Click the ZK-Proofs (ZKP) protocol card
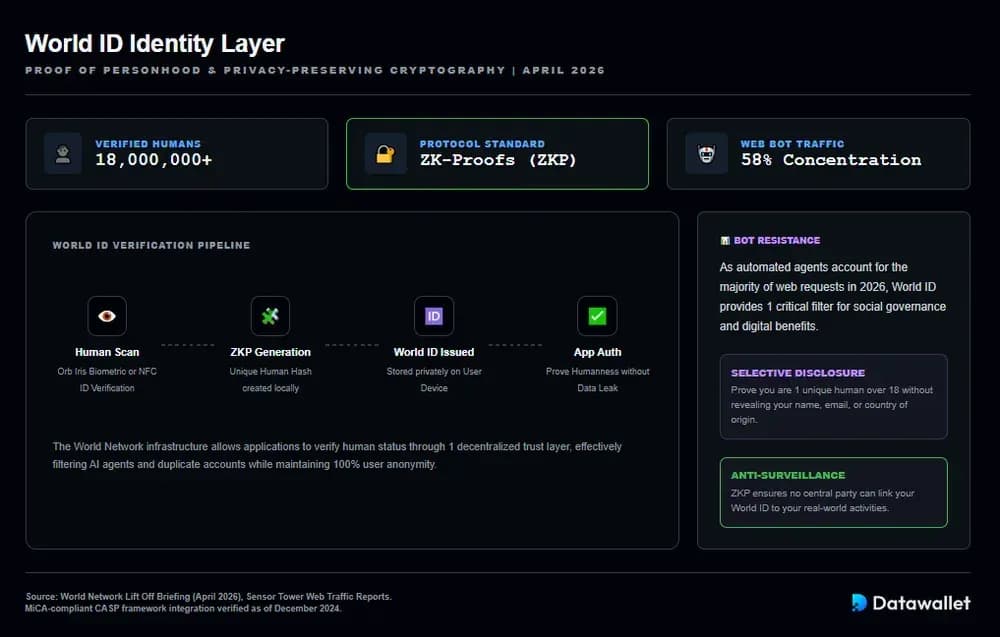This screenshot has width=1000, height=637. (x=497, y=153)
